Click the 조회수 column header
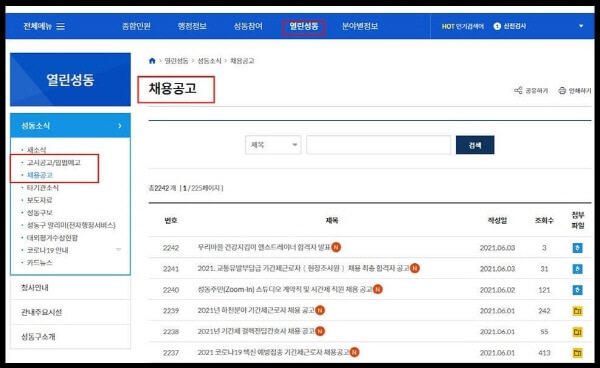Screen dimensions: 600x368 click(x=544, y=220)
